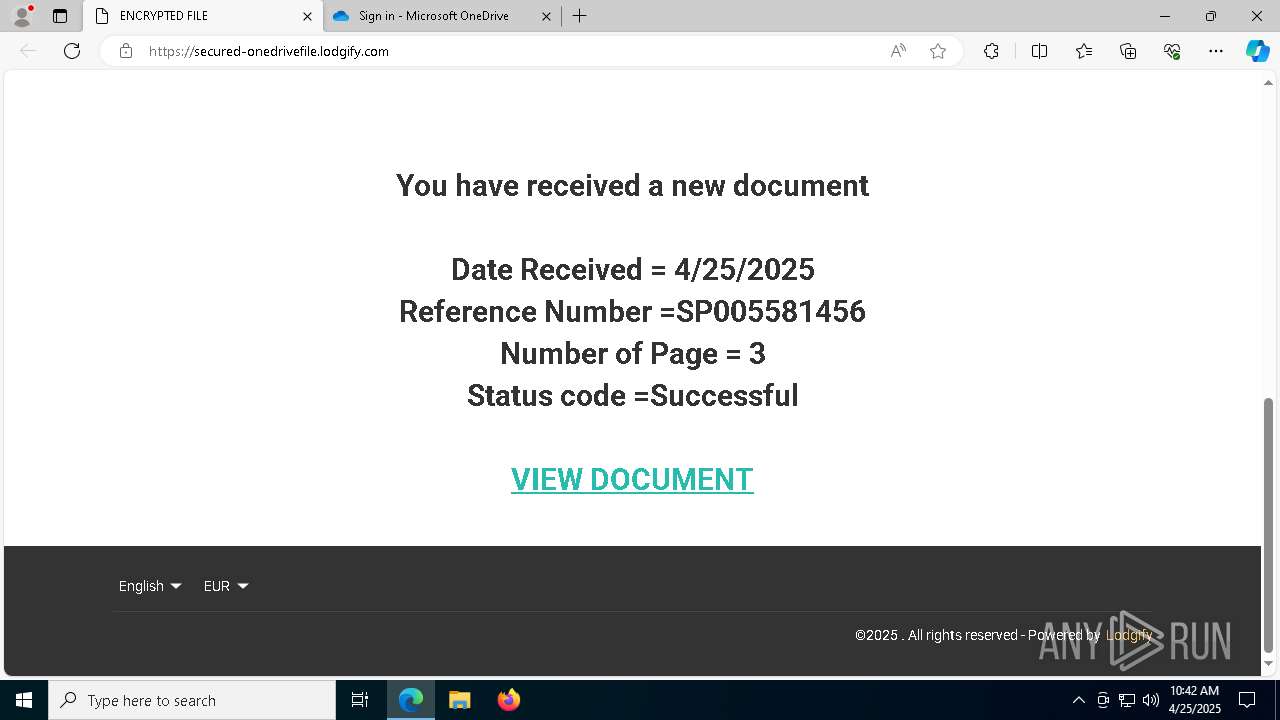Activate the Read aloud icon
The image size is (1280, 720).
pos(898,51)
